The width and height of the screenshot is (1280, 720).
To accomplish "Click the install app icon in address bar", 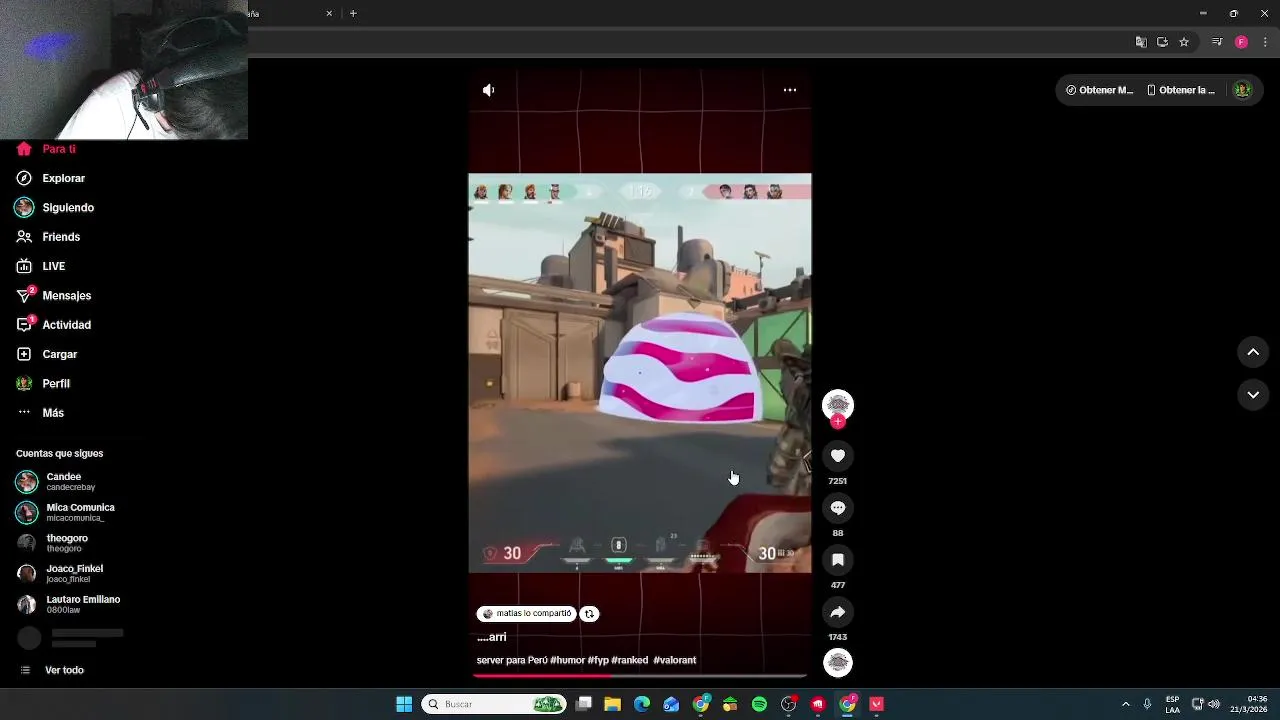I will pyautogui.click(x=1162, y=42).
